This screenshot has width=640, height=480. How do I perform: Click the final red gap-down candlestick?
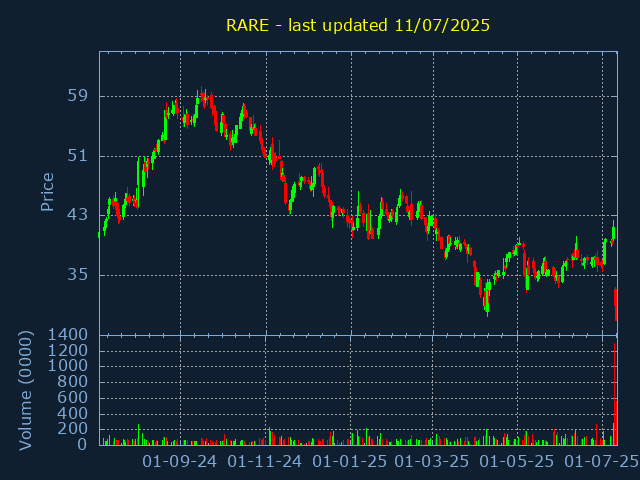616,304
